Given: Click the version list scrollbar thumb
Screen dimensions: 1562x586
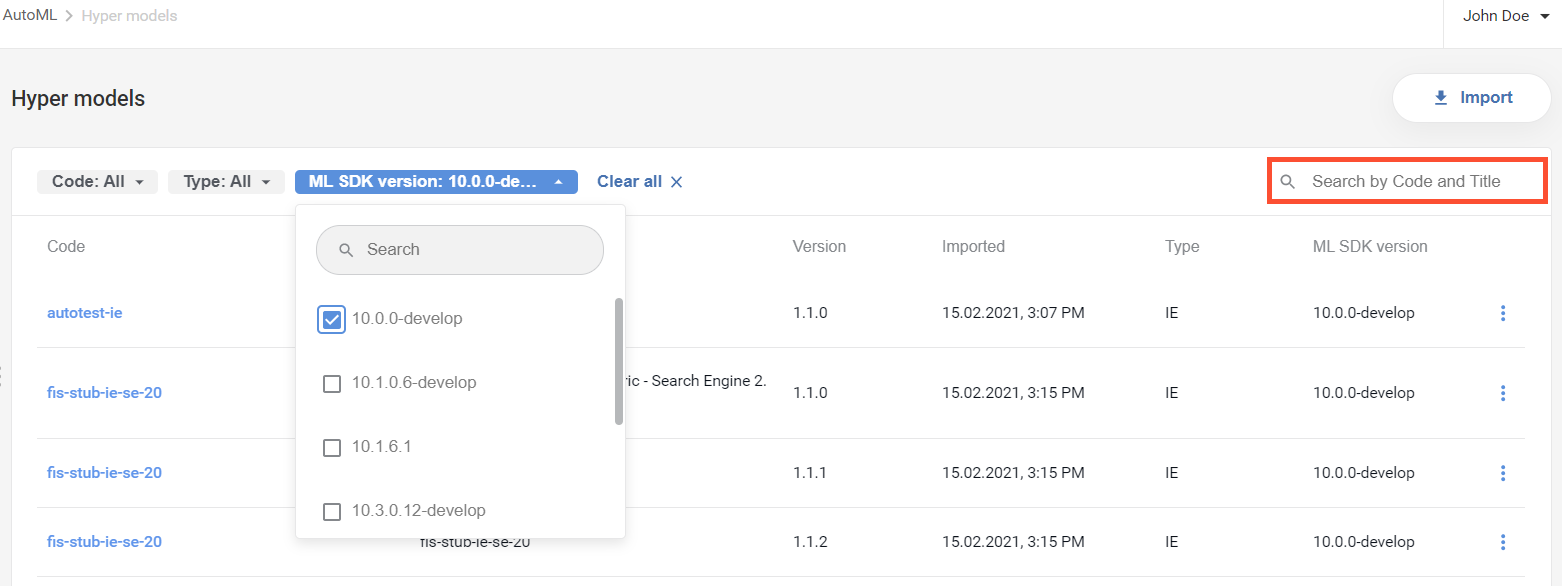Looking at the screenshot, I should [x=618, y=361].
